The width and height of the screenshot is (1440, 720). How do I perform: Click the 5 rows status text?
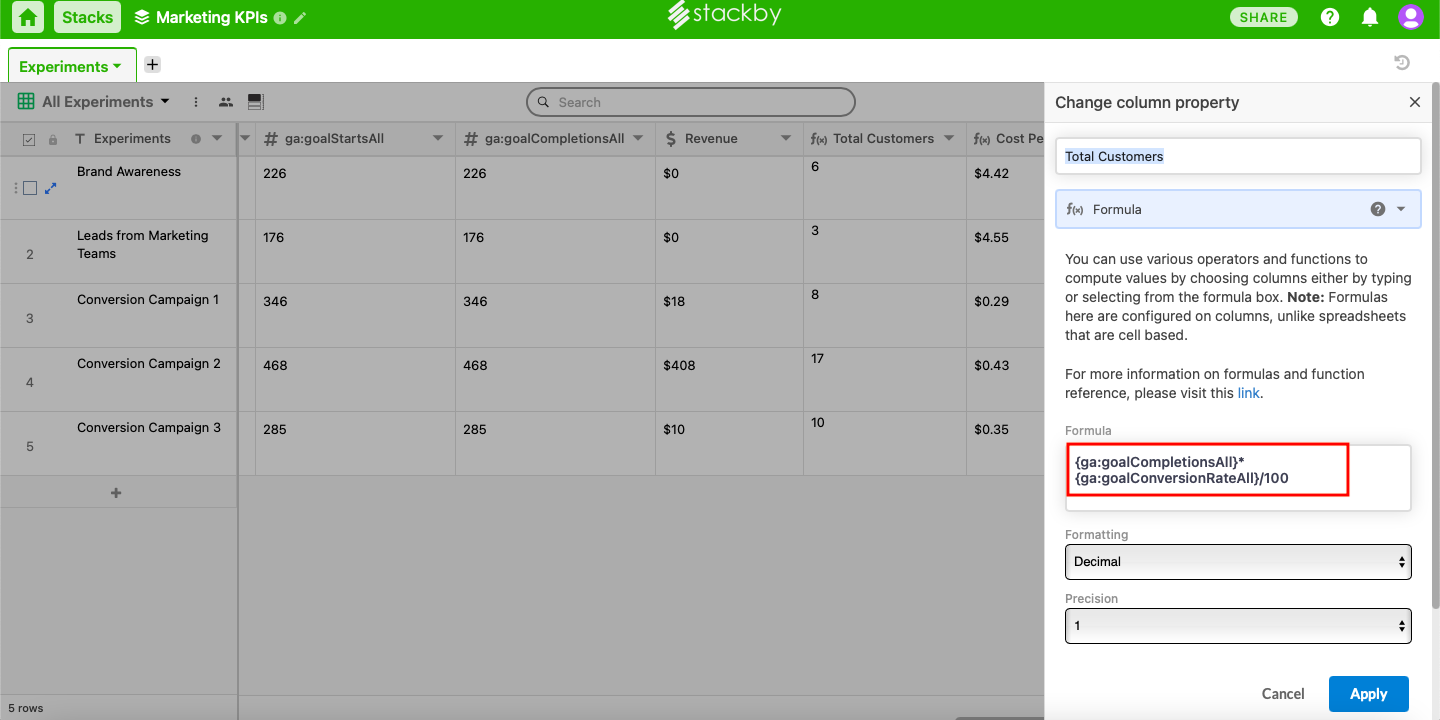26,708
